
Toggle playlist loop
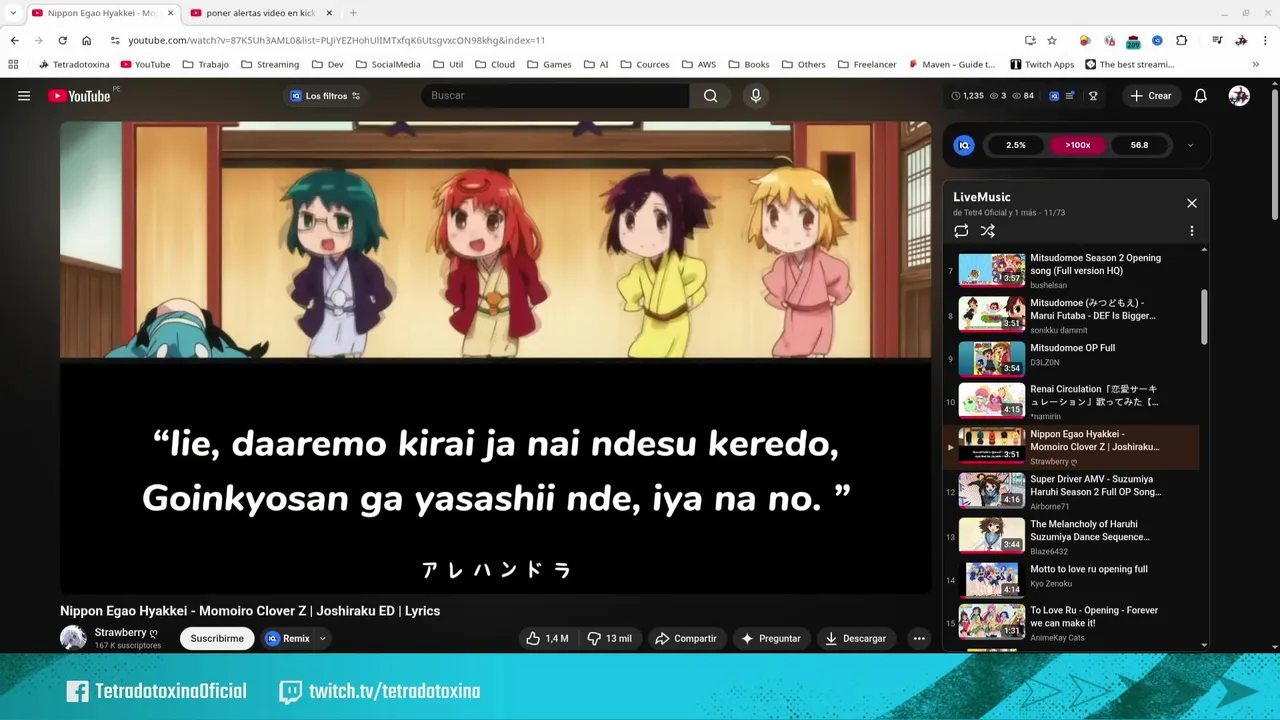point(961,231)
